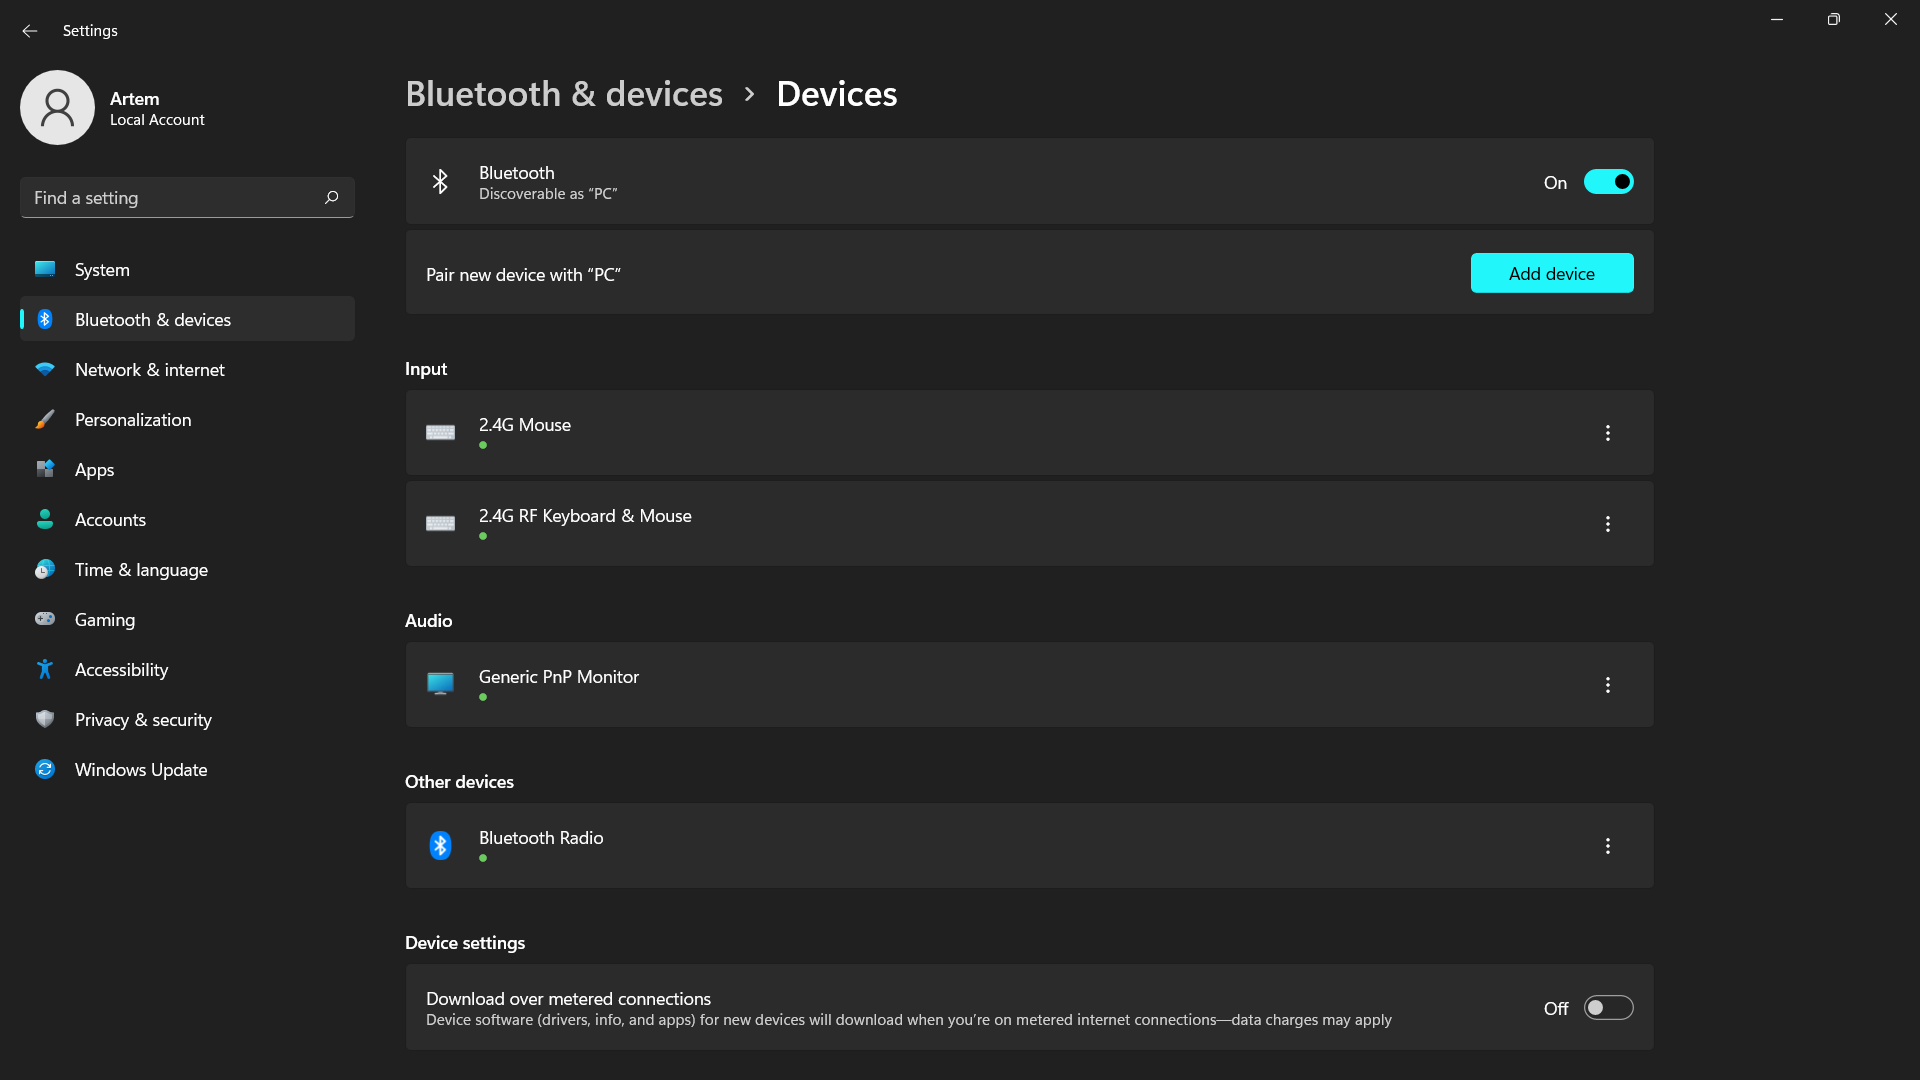Click the search magnifier icon

click(332, 197)
